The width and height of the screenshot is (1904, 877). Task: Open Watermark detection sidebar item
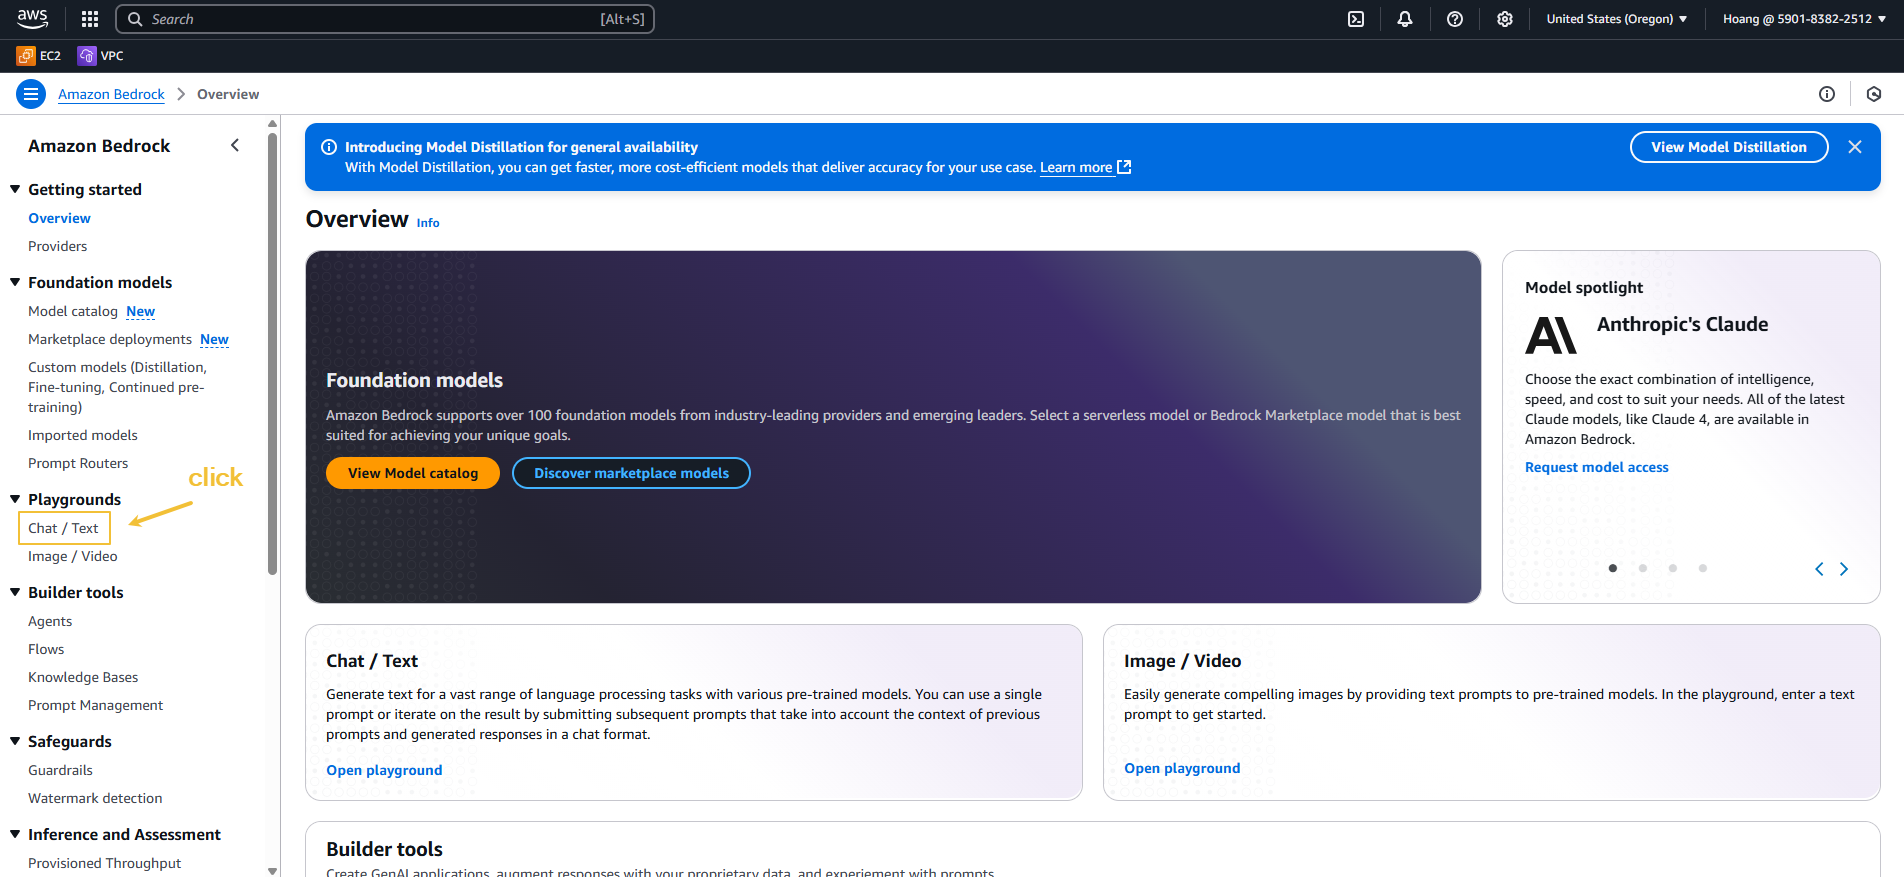pos(95,798)
